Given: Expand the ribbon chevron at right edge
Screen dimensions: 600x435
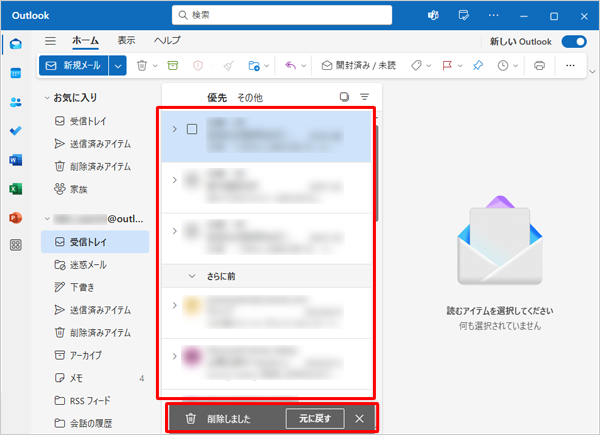Looking at the screenshot, I should tap(593, 72).
